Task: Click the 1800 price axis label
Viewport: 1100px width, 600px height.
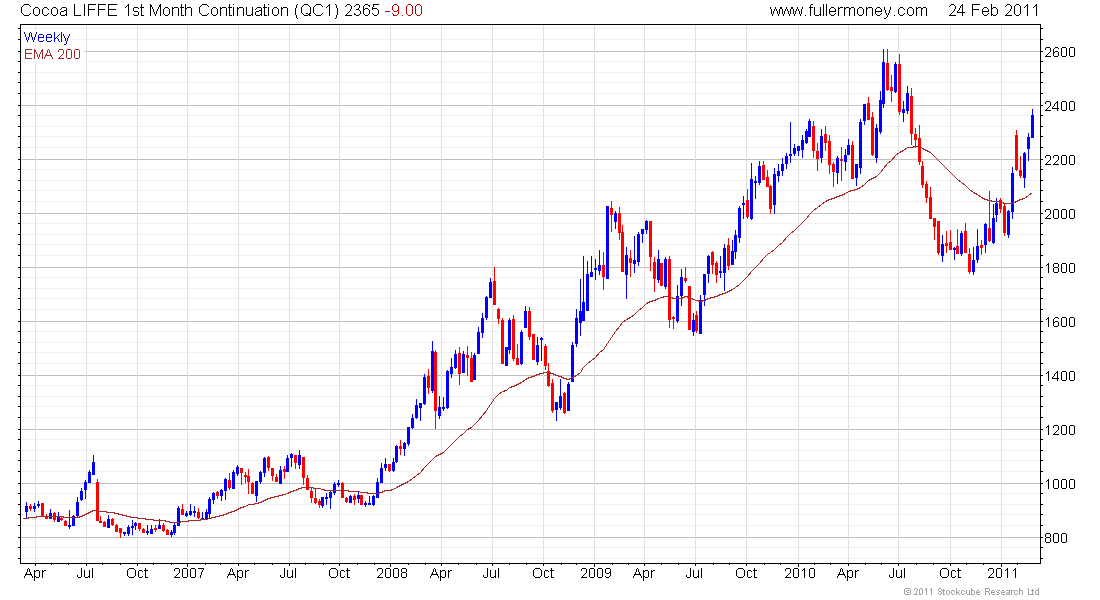Action: pyautogui.click(x=1060, y=268)
